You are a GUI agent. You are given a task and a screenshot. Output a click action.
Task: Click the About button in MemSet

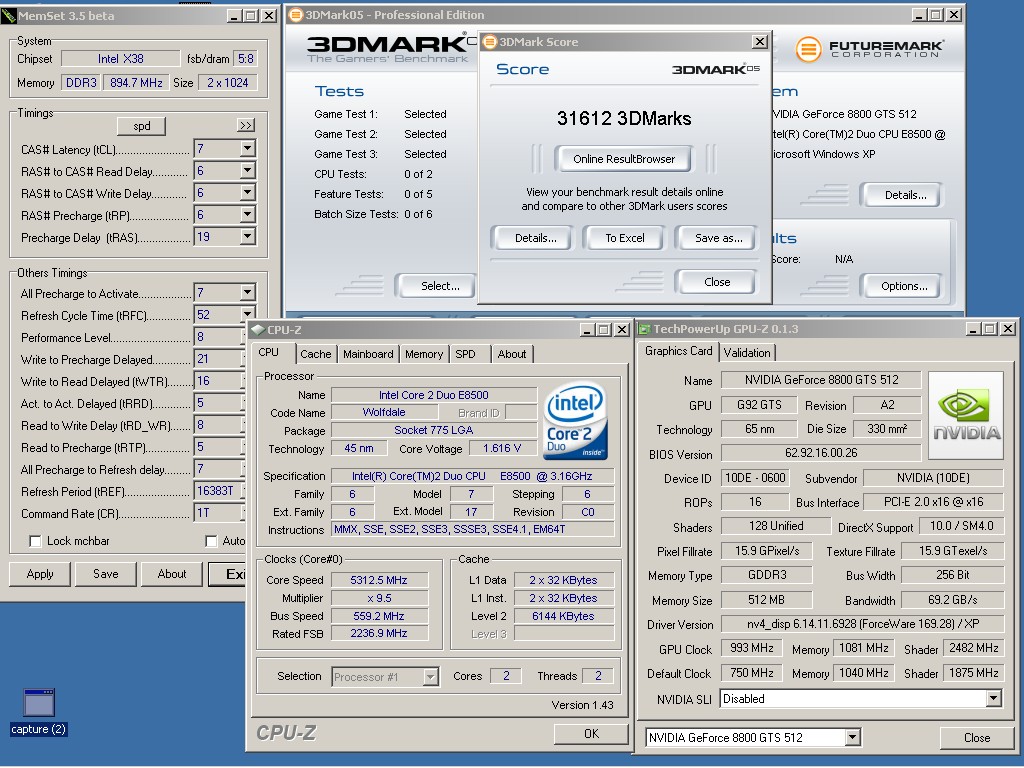click(172, 574)
